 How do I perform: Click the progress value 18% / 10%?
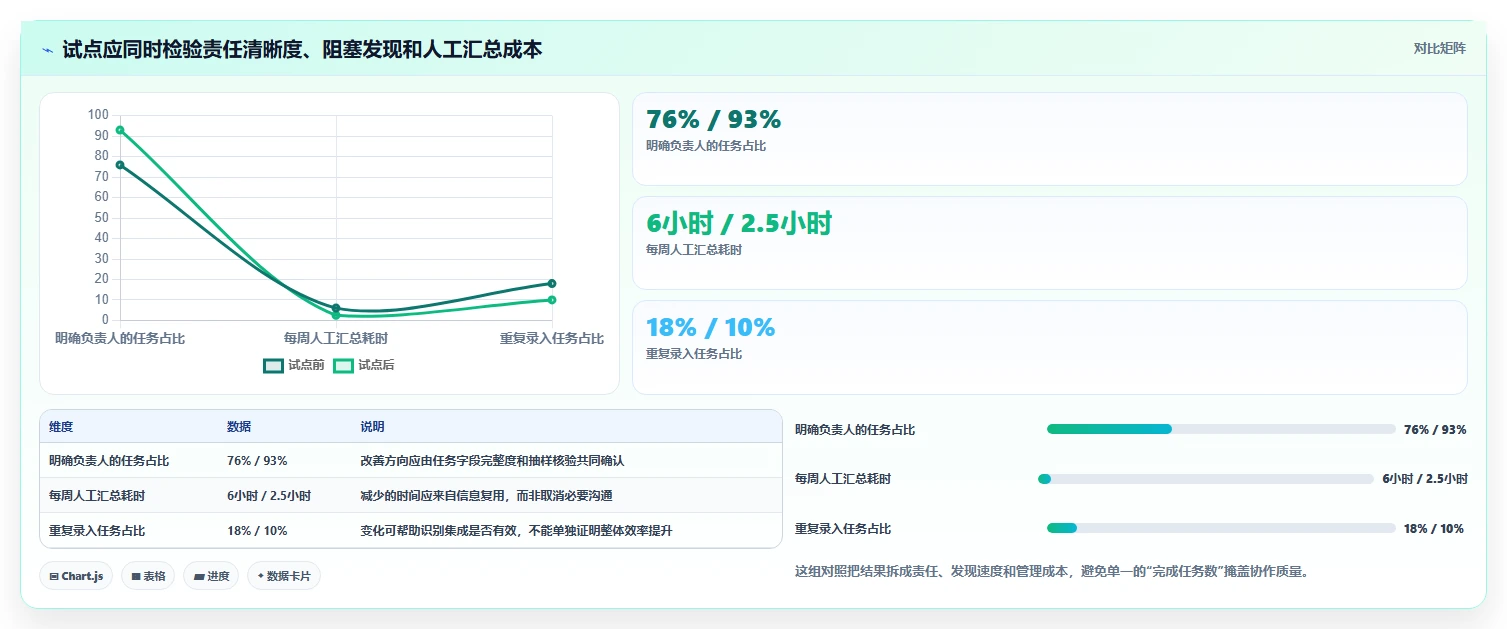(1434, 529)
